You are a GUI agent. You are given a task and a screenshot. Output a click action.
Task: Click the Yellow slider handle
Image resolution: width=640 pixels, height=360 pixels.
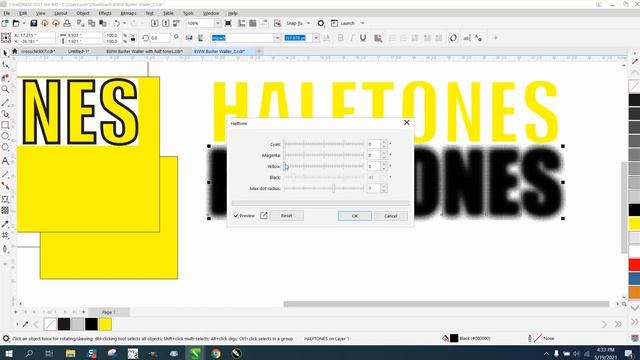click(285, 166)
